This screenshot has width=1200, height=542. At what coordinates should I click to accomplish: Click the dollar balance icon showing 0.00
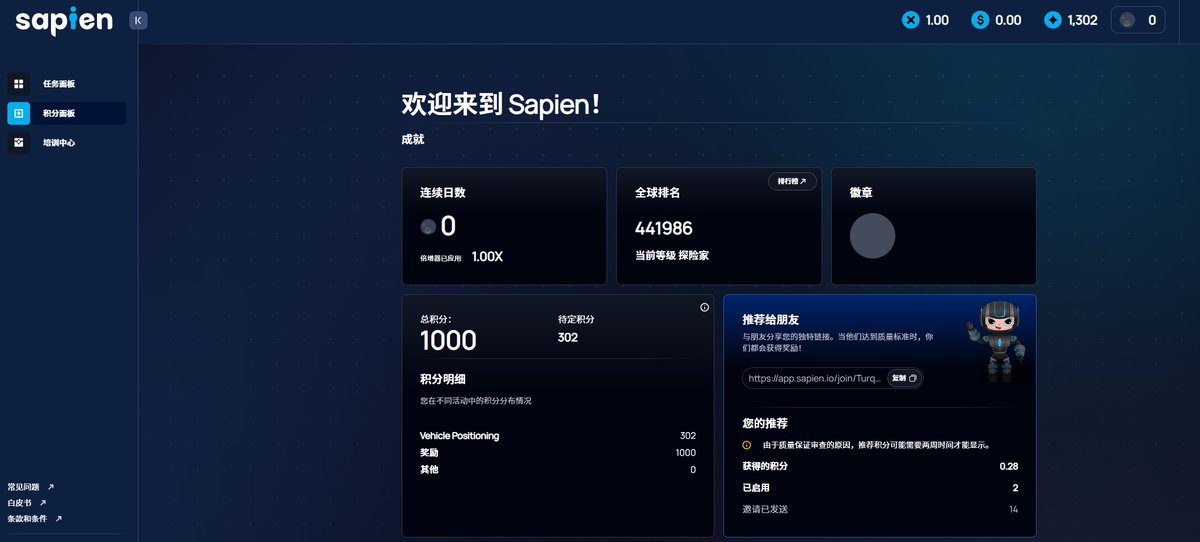click(x=980, y=20)
